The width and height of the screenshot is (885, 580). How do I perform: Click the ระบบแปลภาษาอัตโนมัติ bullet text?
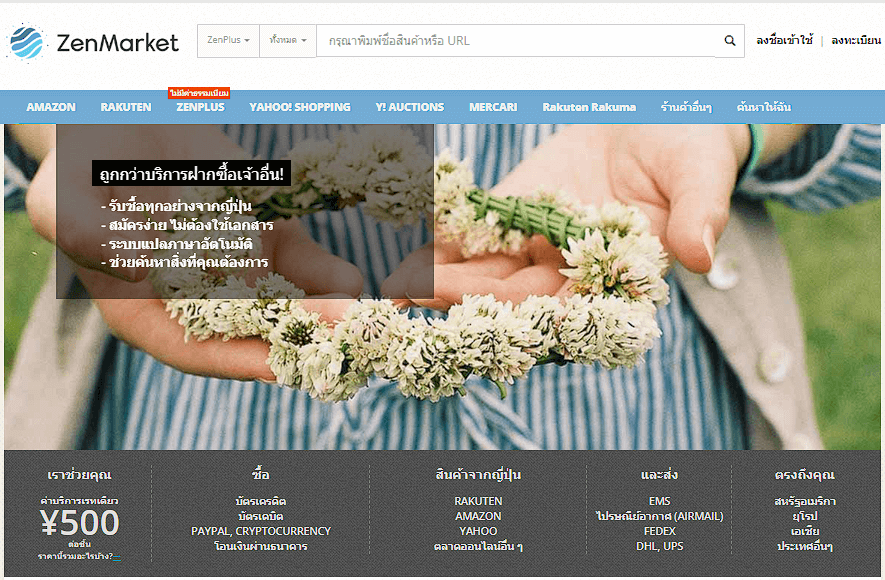(177, 244)
